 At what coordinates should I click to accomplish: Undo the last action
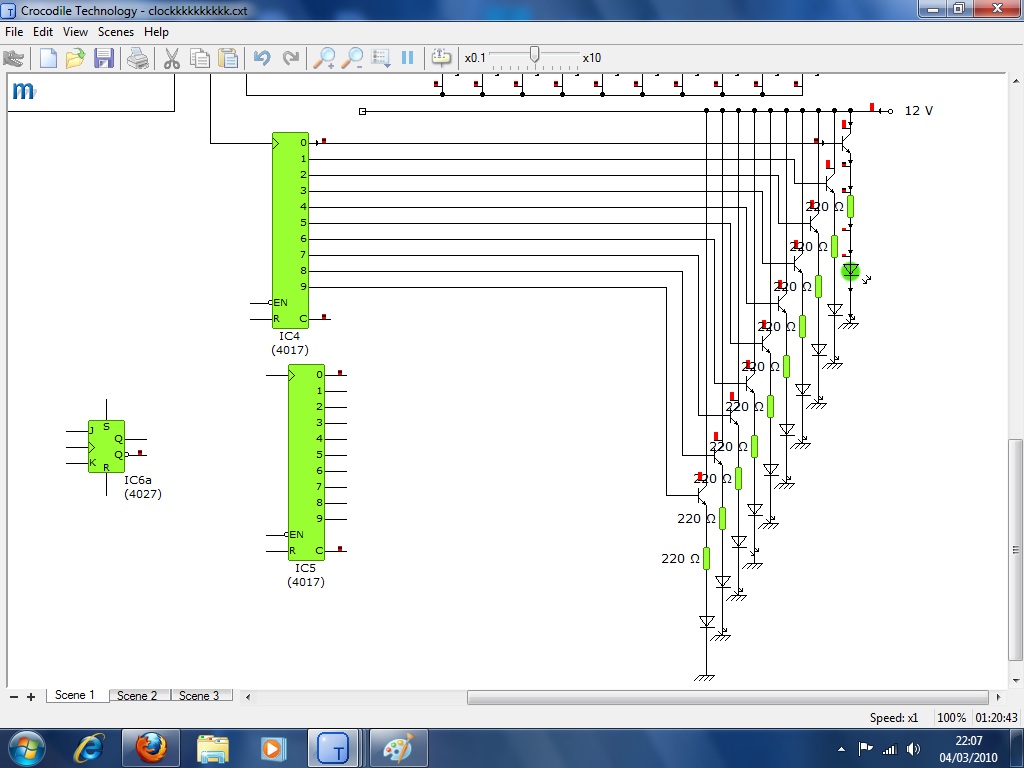click(262, 58)
